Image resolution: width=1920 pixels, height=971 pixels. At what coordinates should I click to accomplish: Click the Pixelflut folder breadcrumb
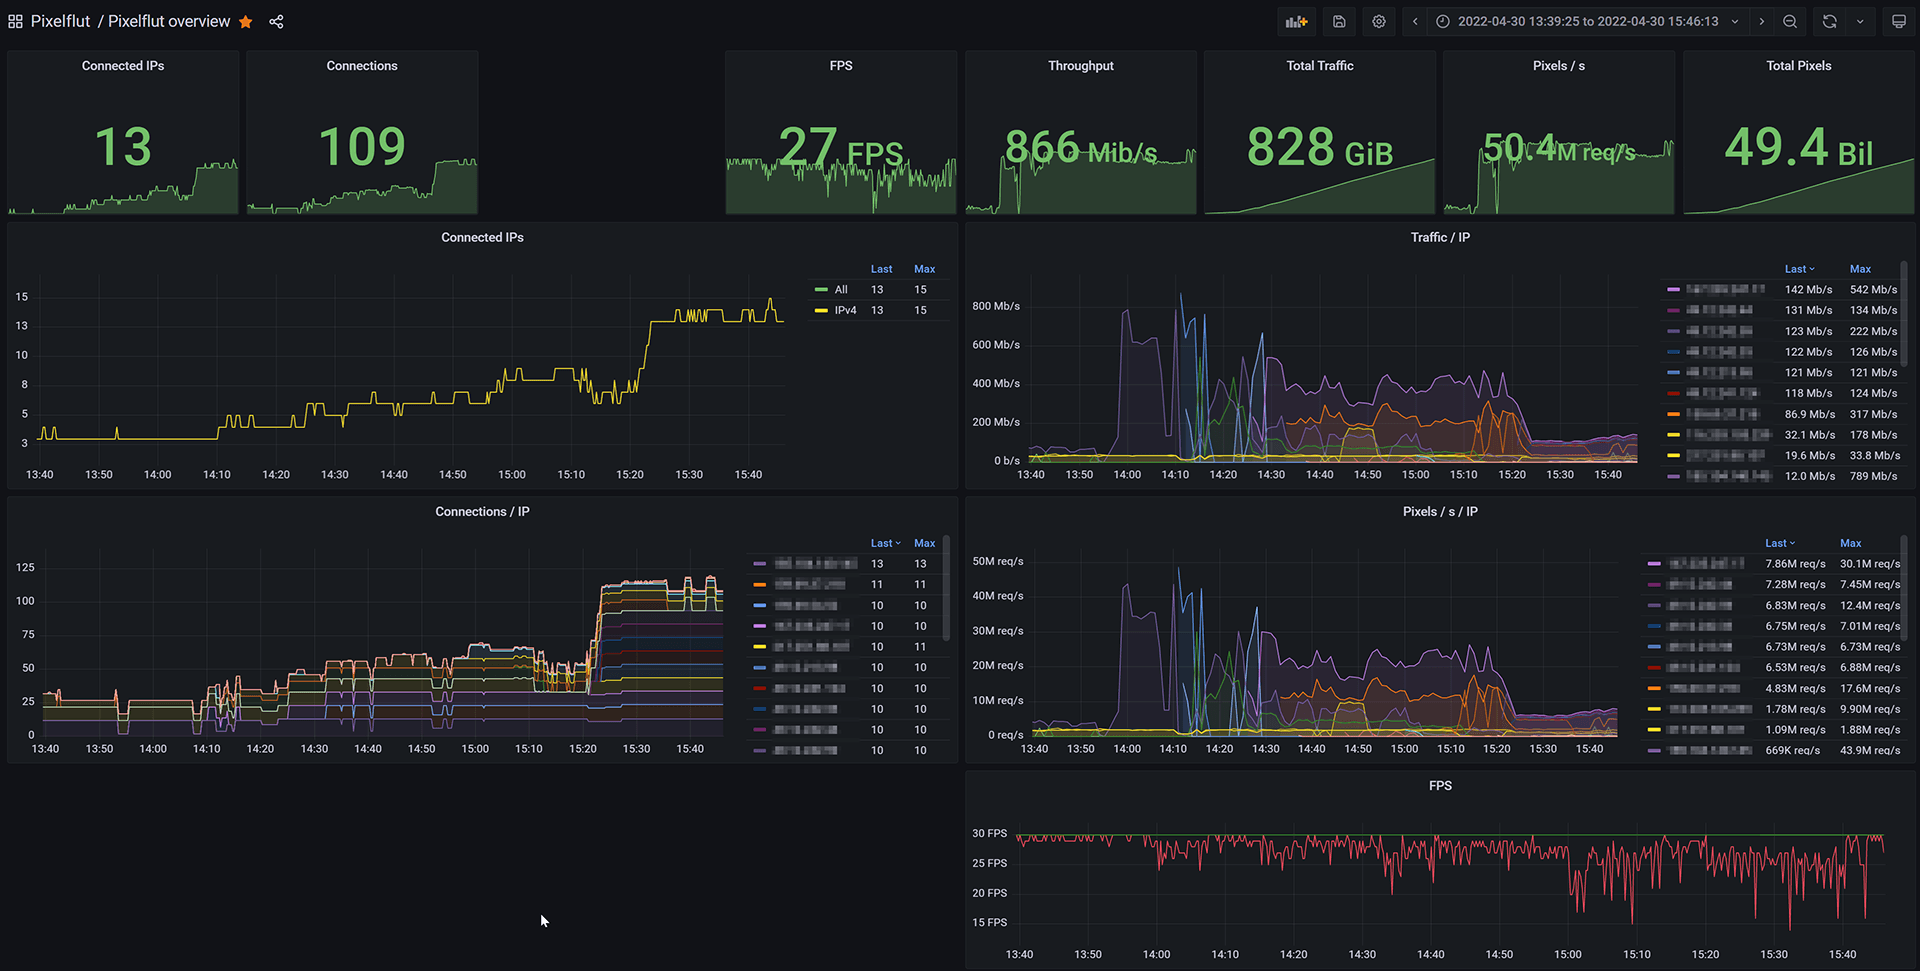pos(60,21)
